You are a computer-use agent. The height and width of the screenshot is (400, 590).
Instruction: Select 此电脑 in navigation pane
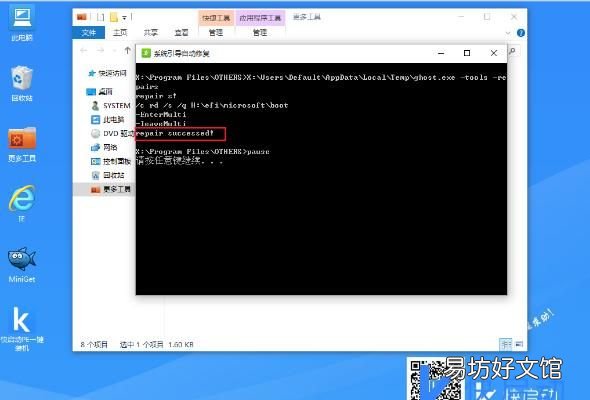coord(108,120)
